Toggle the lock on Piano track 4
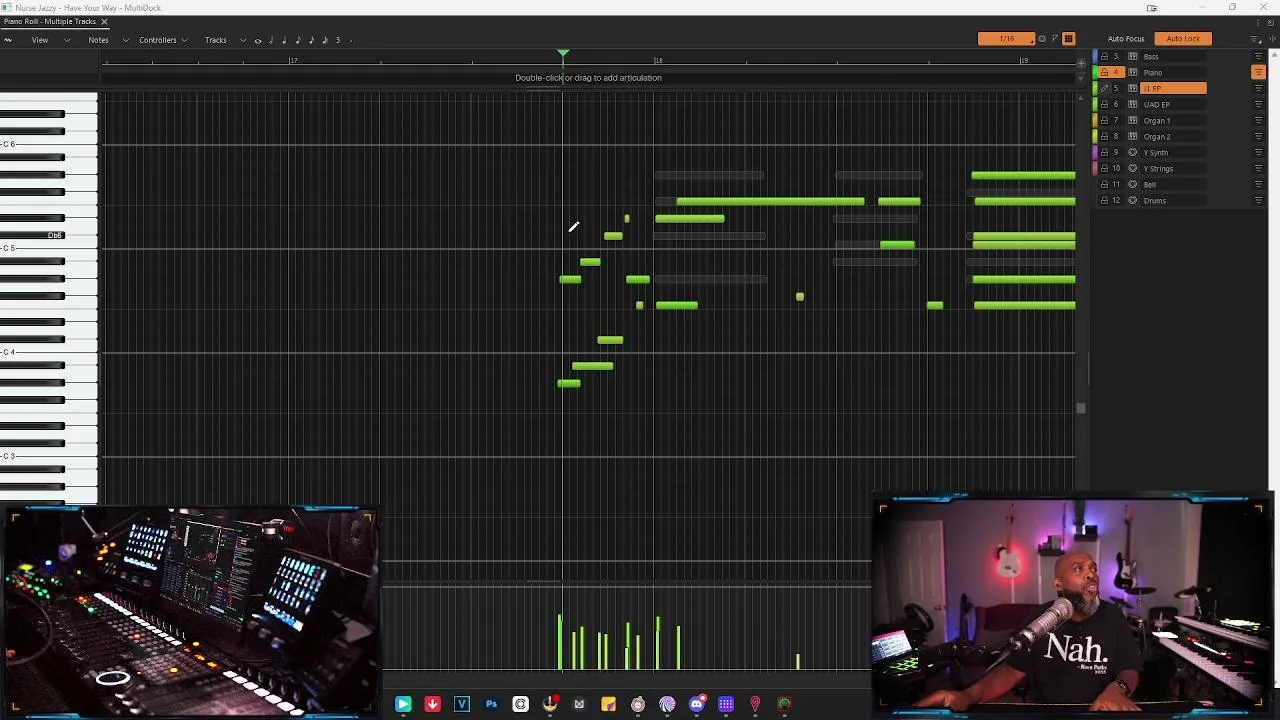The height and width of the screenshot is (720, 1280). pos(1104,72)
